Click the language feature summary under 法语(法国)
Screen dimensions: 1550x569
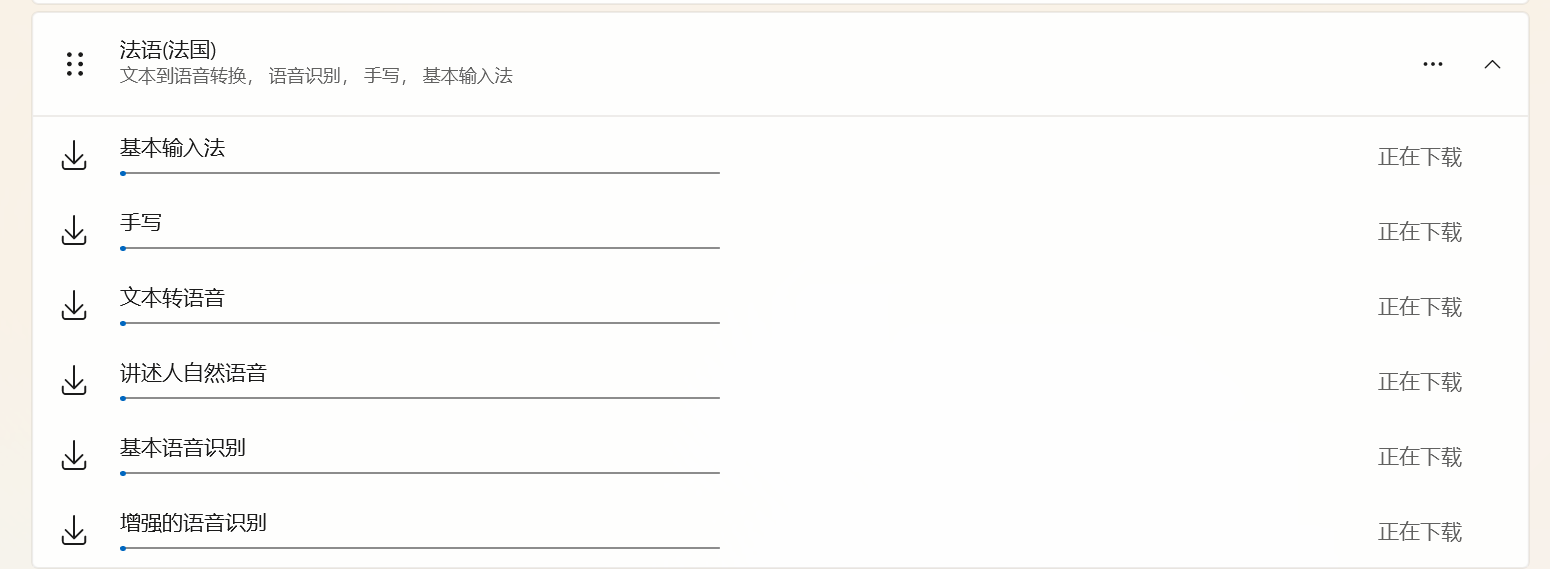tap(316, 76)
